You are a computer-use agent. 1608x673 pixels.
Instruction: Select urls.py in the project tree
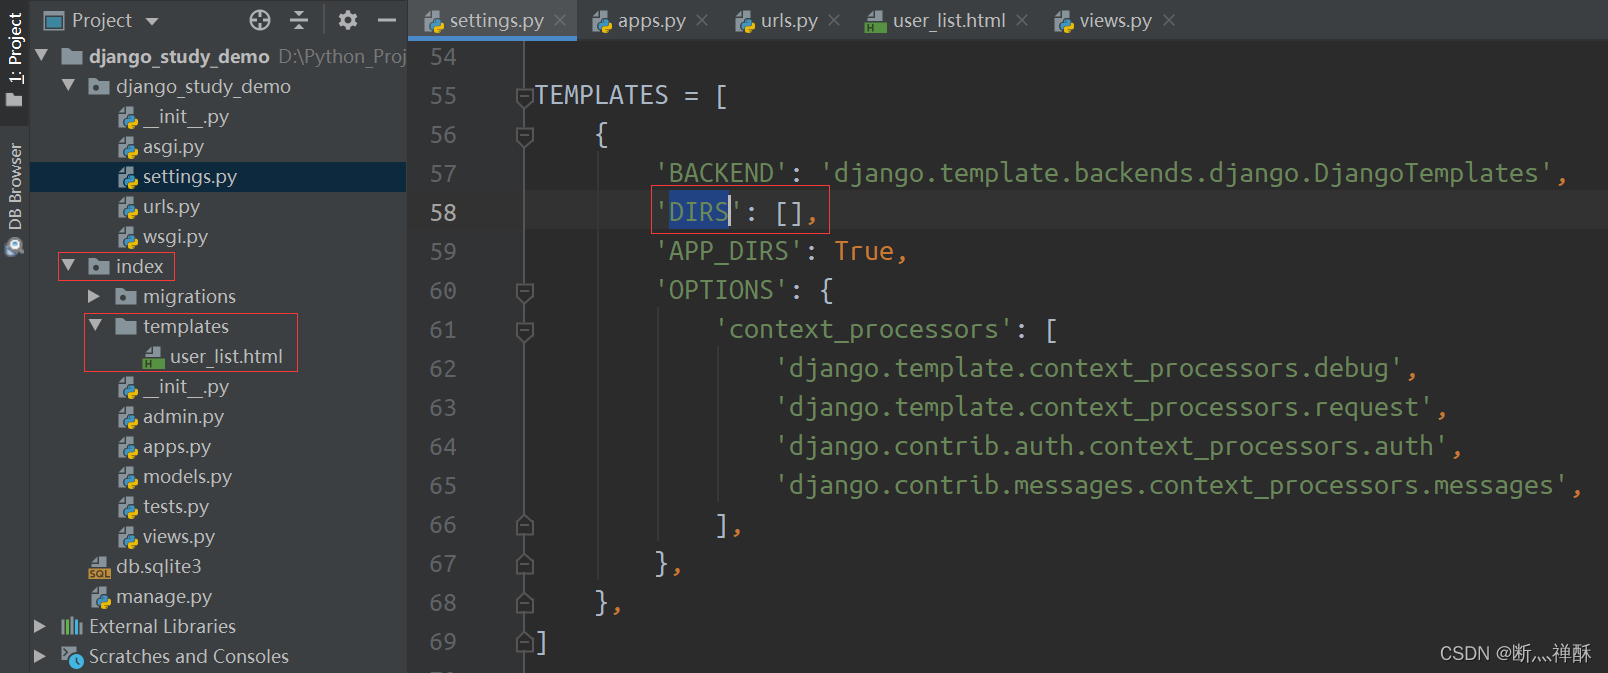pos(171,207)
